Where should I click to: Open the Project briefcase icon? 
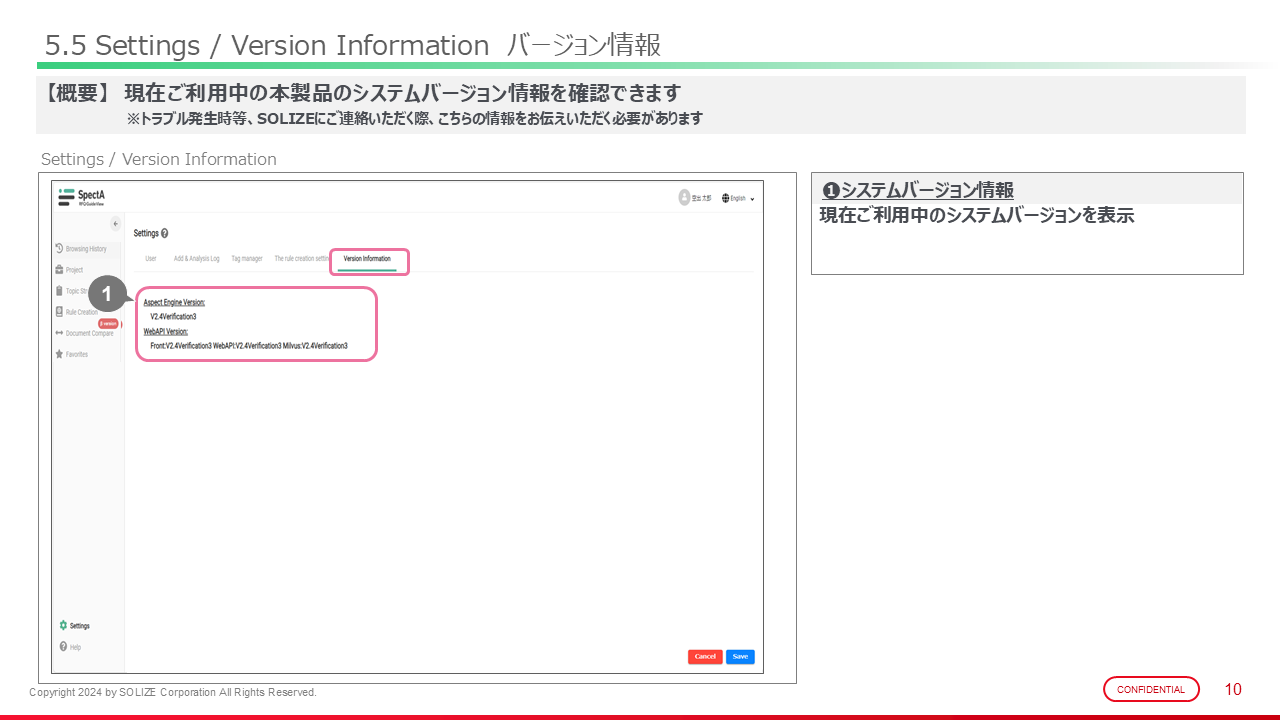pos(60,270)
